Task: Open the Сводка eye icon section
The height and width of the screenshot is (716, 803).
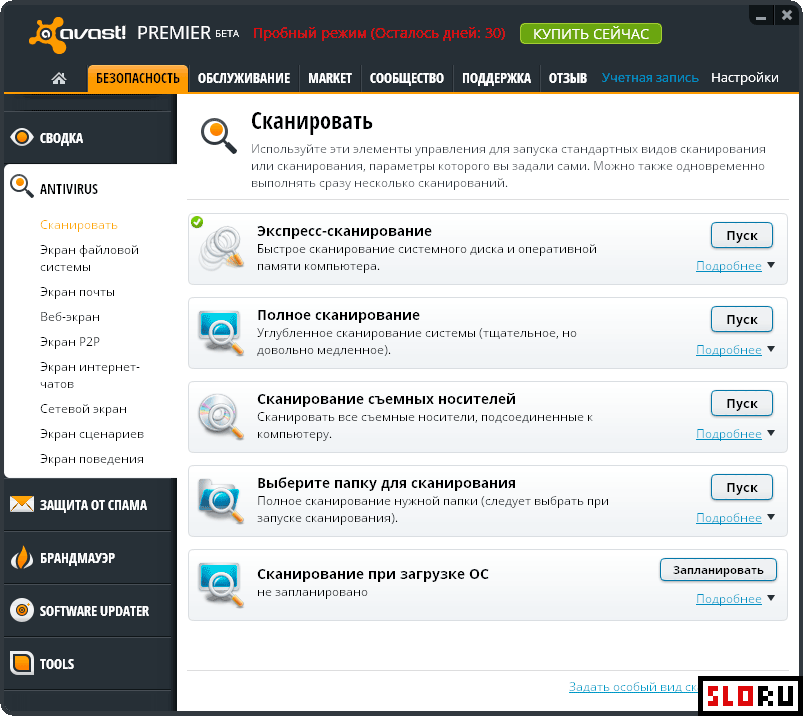Action: pos(22,137)
